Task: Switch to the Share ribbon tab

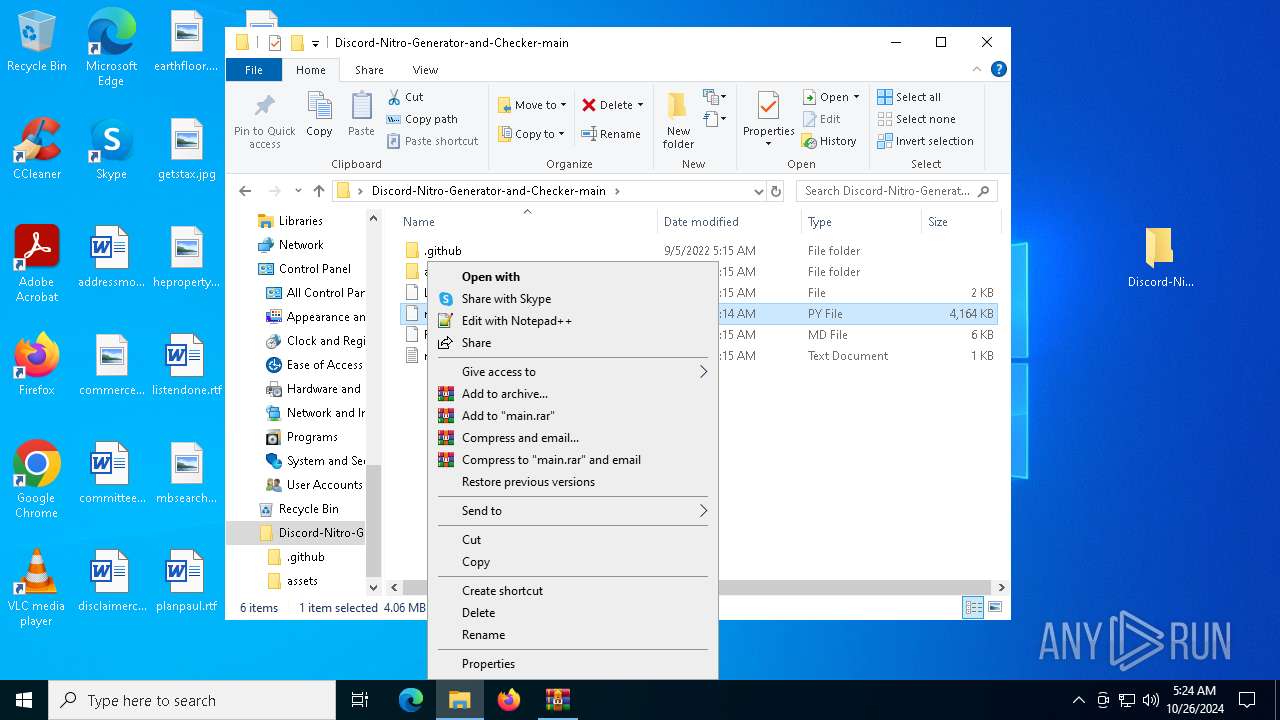Action: click(x=369, y=70)
